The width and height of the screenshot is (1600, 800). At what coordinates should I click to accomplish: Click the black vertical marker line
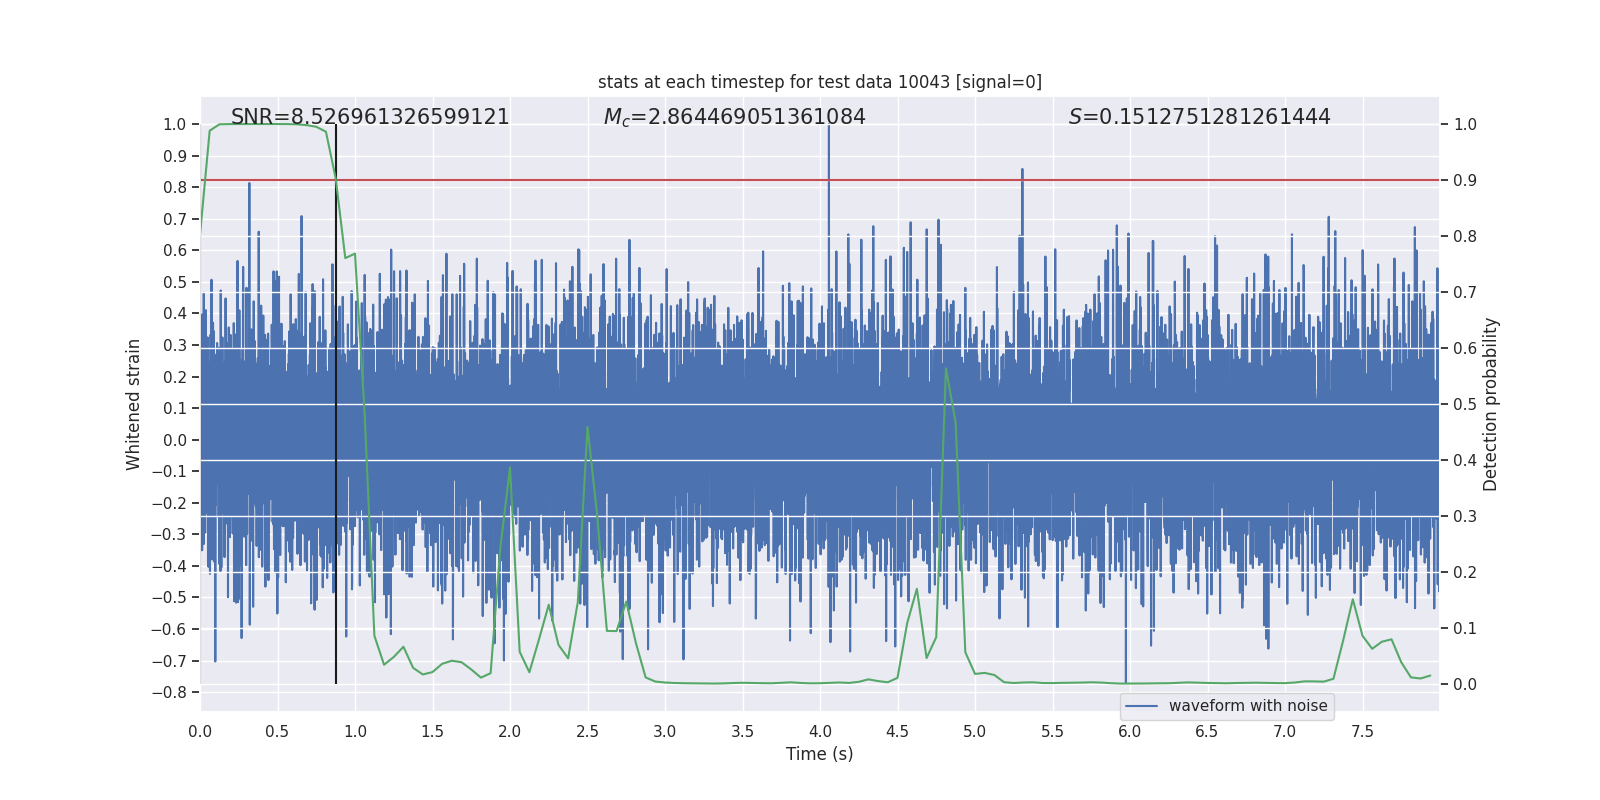336,400
